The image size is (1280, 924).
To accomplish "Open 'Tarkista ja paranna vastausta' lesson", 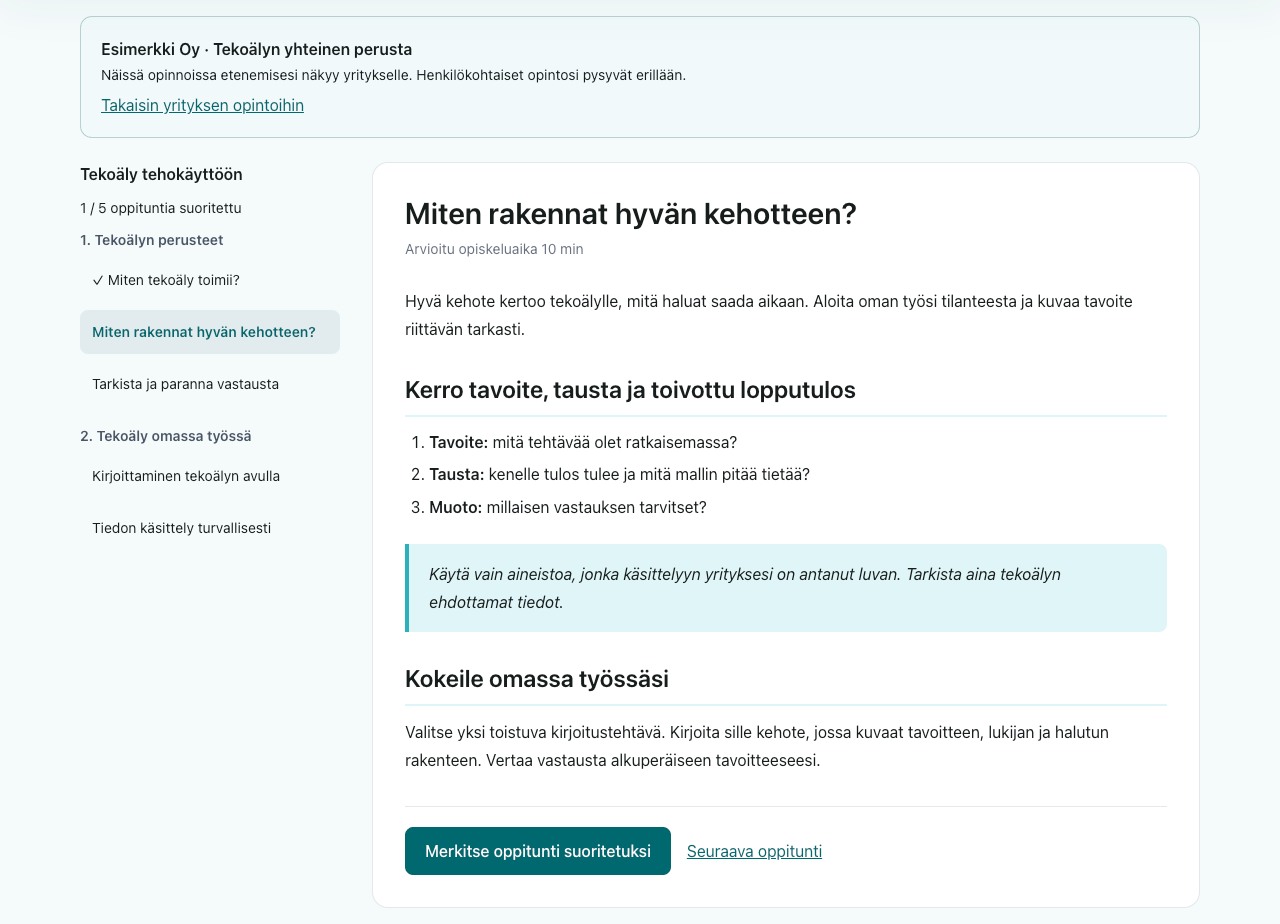I will pyautogui.click(x=210, y=384).
